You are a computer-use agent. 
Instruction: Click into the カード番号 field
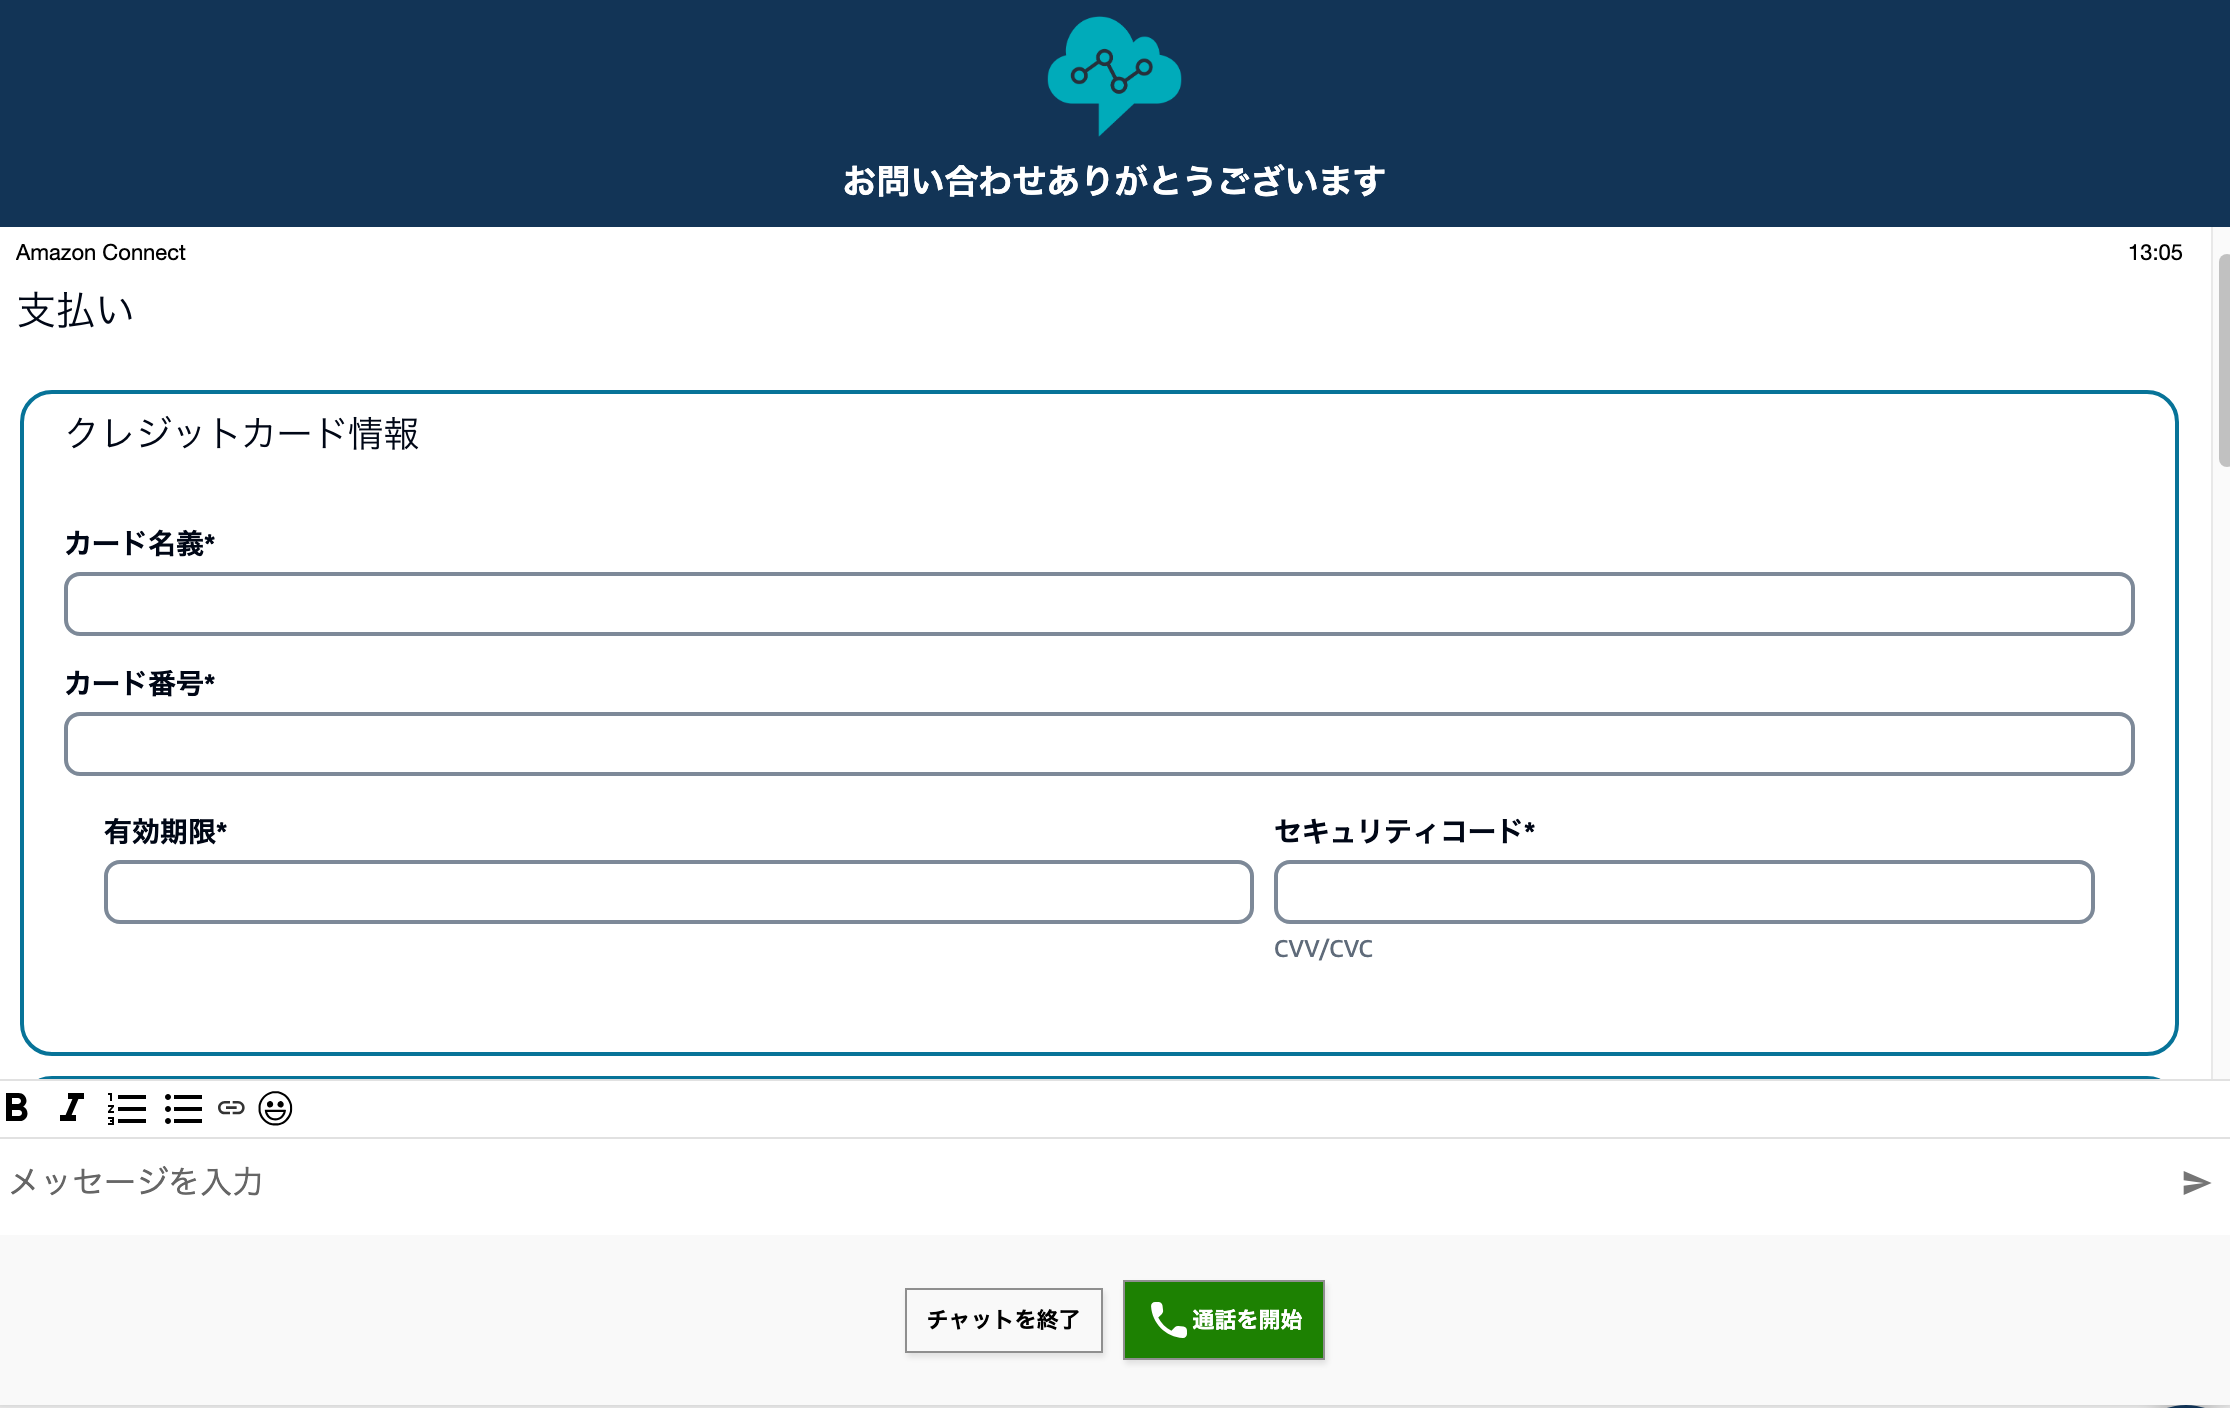pos(1098,744)
